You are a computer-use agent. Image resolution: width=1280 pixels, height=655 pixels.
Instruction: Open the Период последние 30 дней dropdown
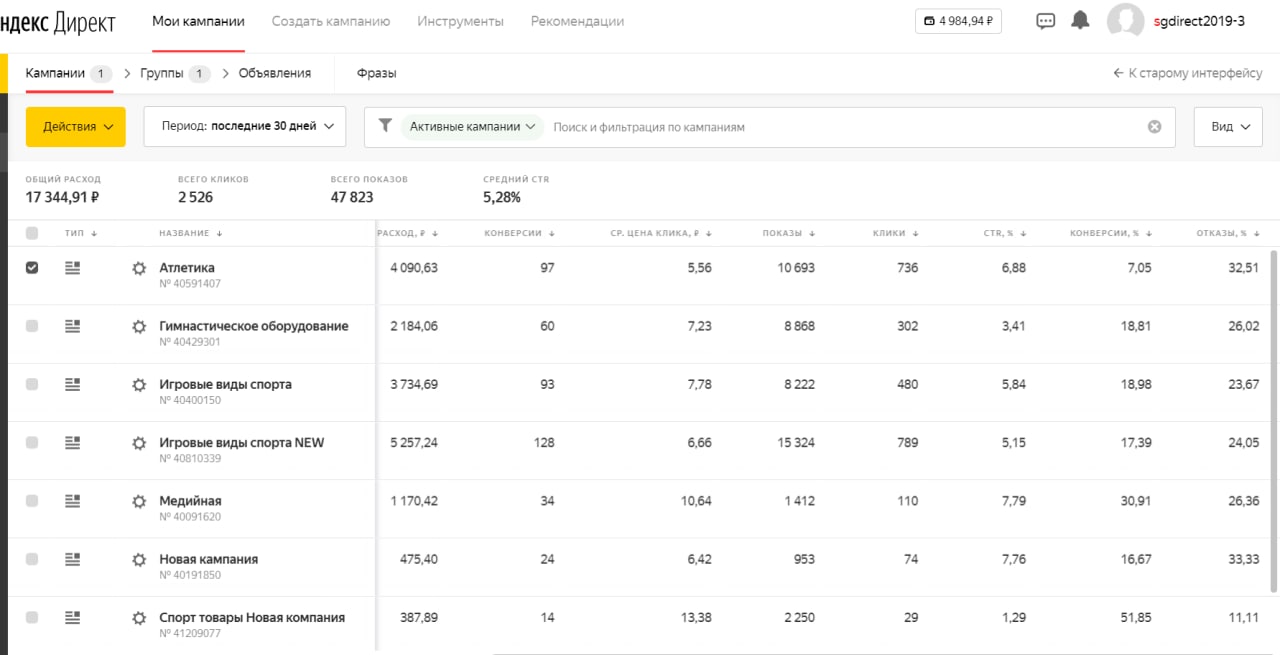click(245, 127)
